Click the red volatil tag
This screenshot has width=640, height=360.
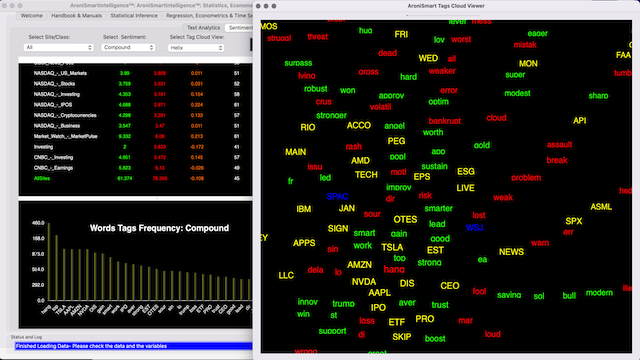click(x=380, y=107)
